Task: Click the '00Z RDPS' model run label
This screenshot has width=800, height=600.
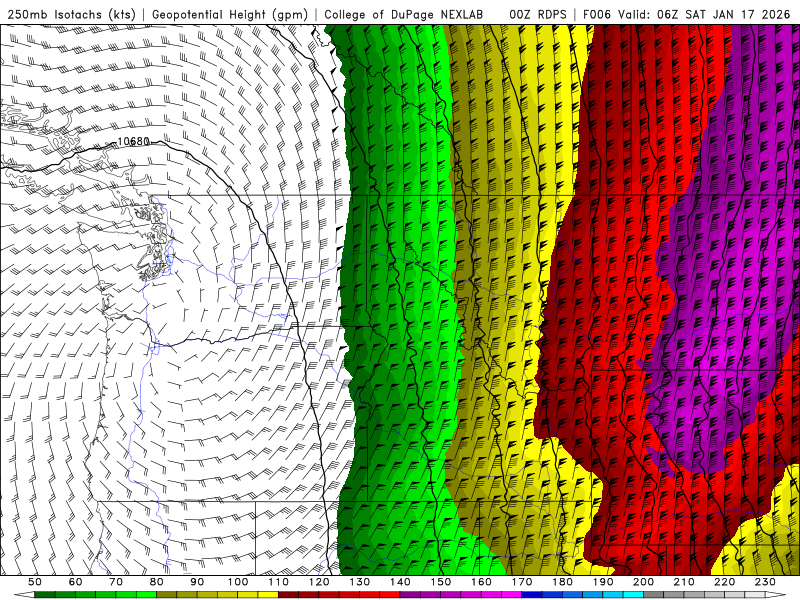Action: pyautogui.click(x=537, y=14)
